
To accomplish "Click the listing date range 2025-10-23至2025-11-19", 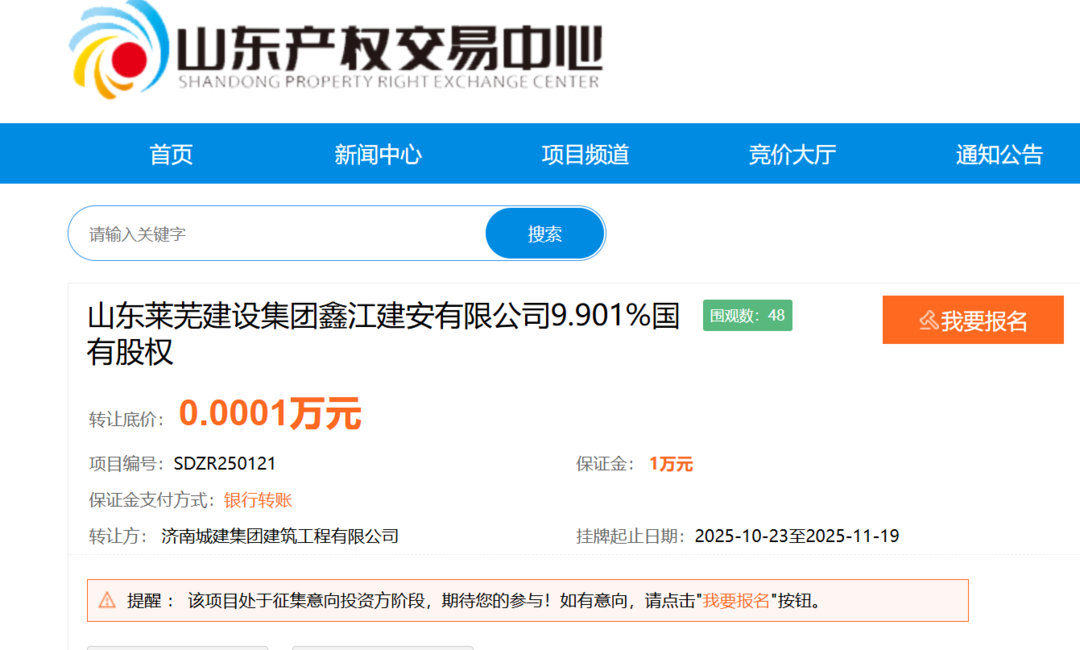I will point(797,536).
